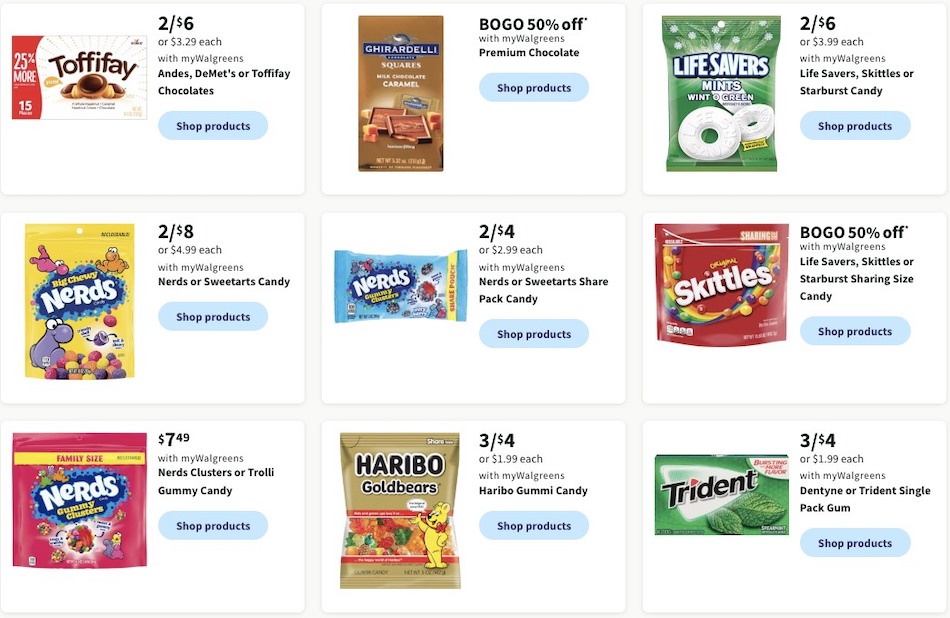Select the Trident Spearmint pack image
Image resolution: width=950 pixels, height=618 pixels.
tap(721, 494)
